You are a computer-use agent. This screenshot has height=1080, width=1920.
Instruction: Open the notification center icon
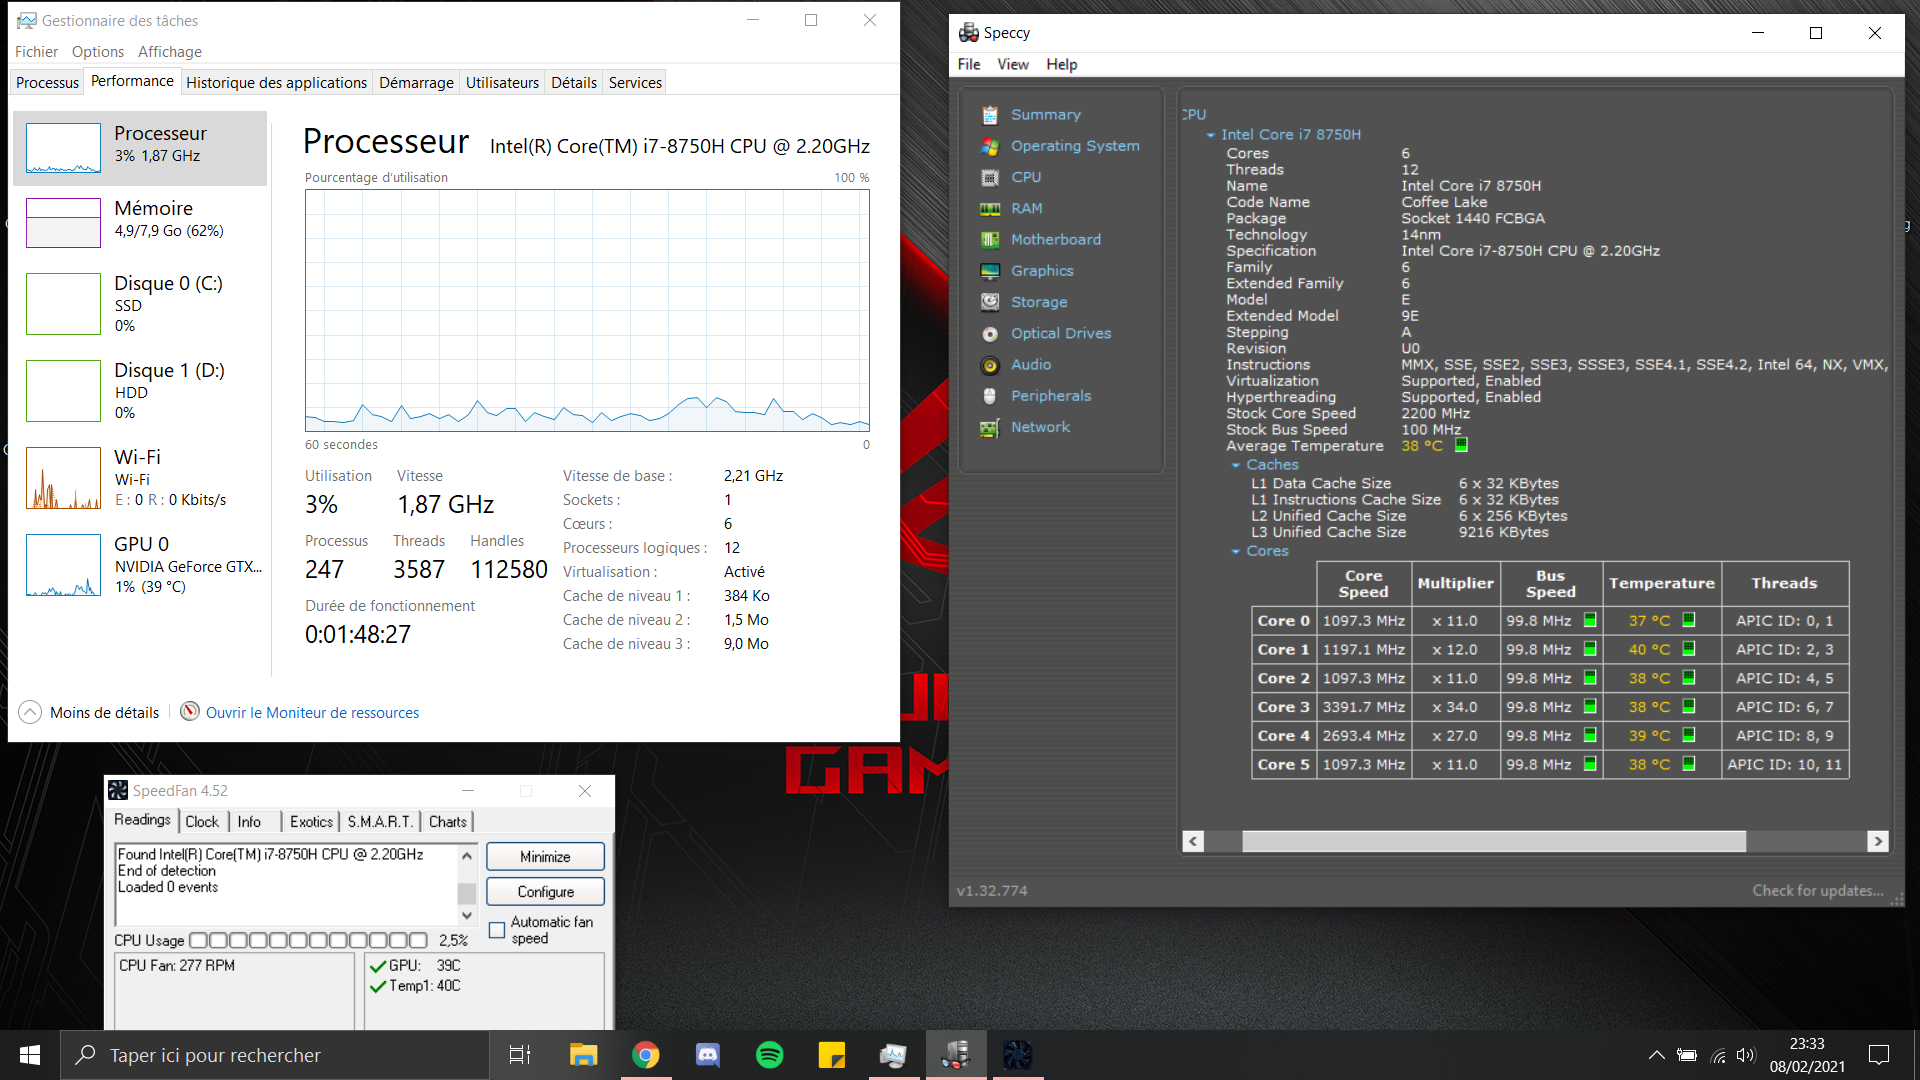(1879, 1055)
